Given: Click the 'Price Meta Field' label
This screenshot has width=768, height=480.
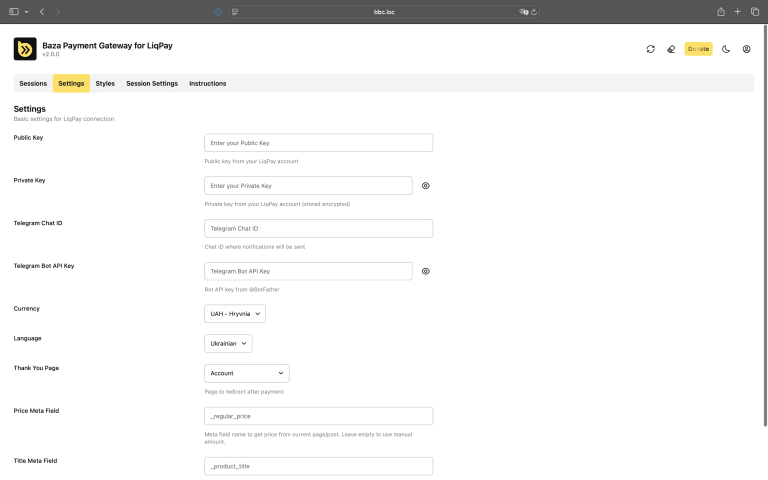Looking at the screenshot, I should click(x=36, y=411).
